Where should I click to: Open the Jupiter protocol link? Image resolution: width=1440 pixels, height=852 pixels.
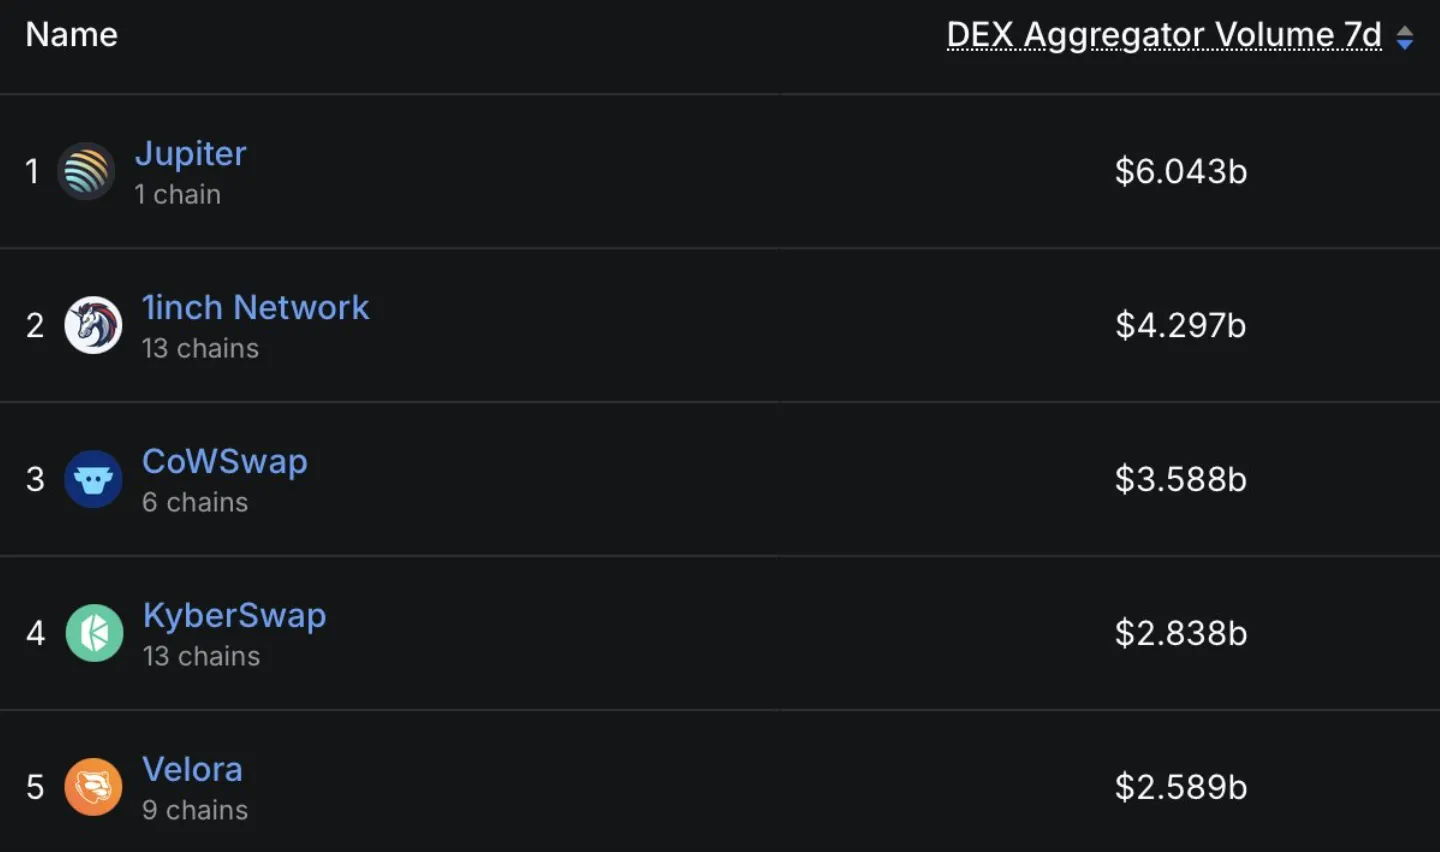pyautogui.click(x=190, y=154)
